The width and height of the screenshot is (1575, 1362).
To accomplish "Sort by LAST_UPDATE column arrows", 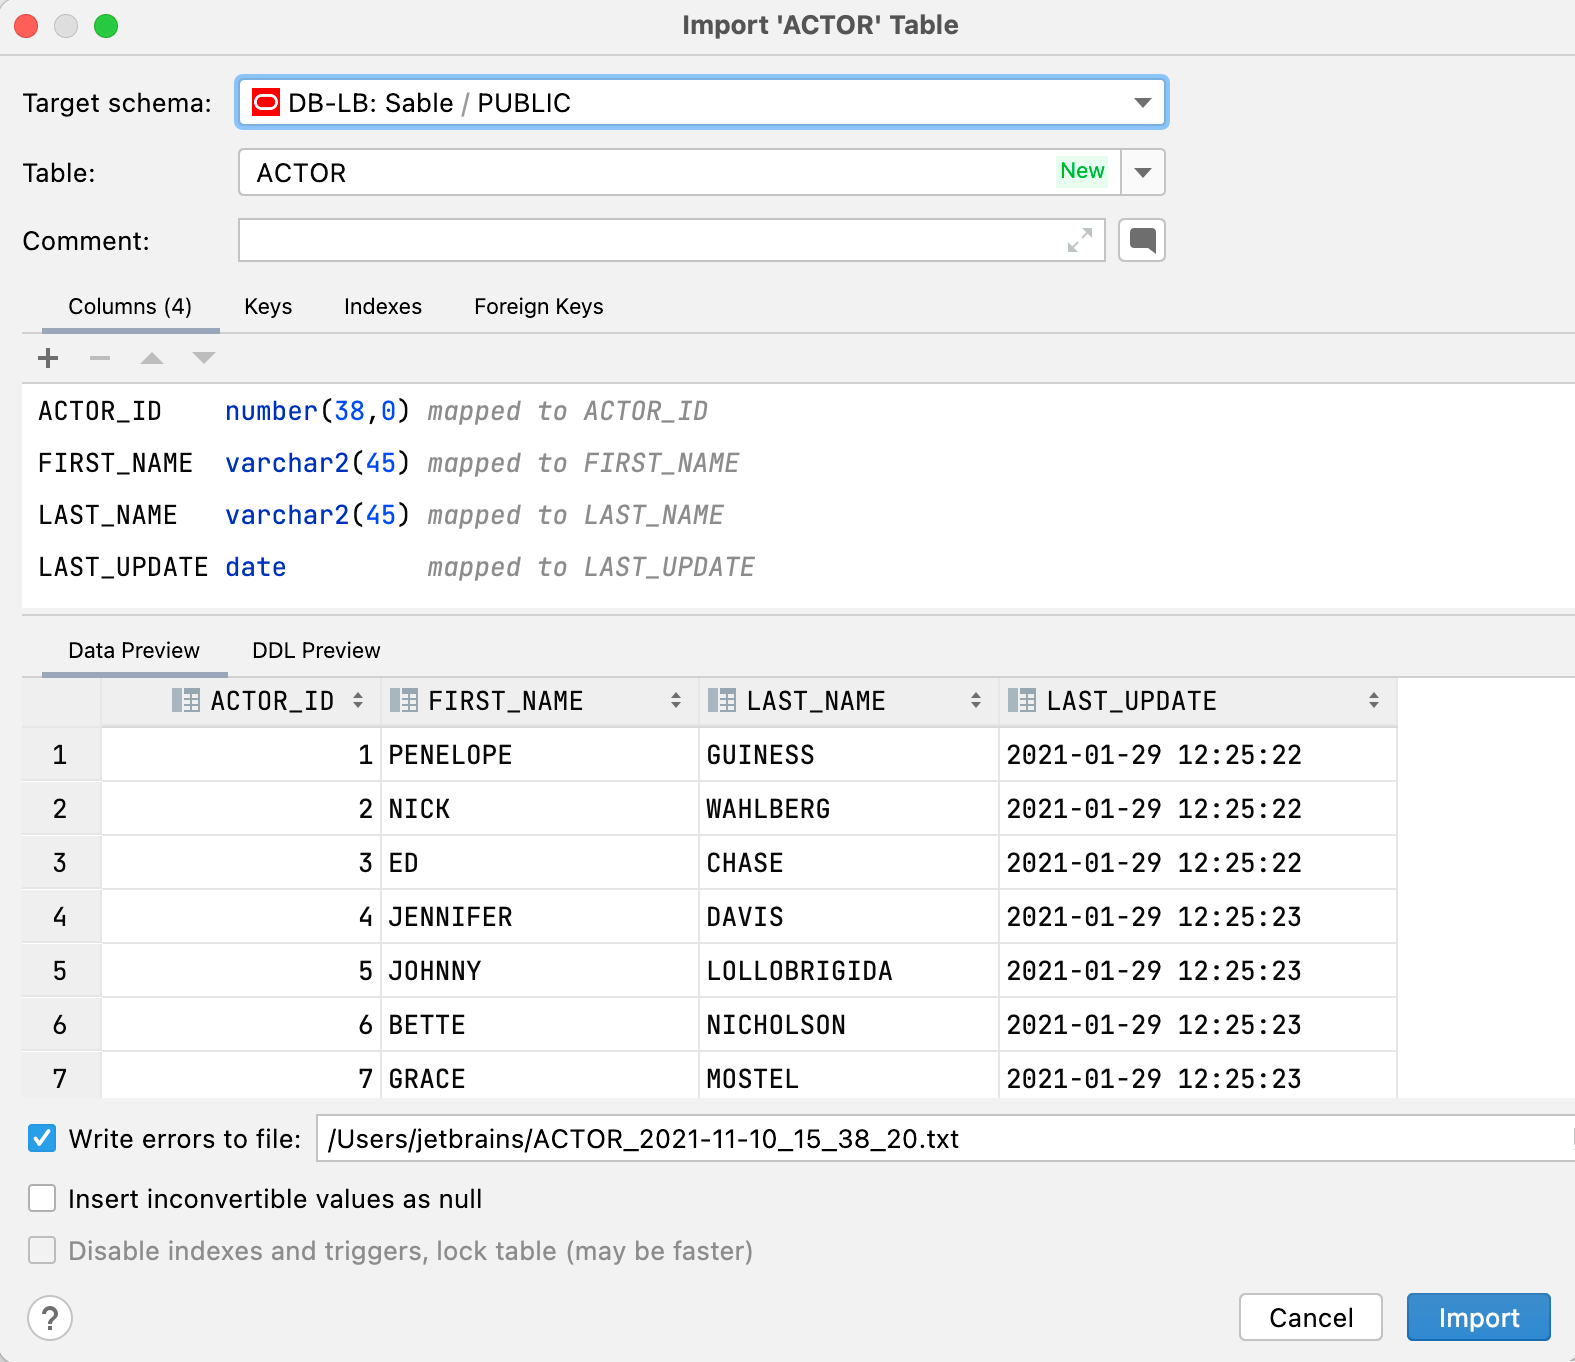I will [x=1374, y=701].
